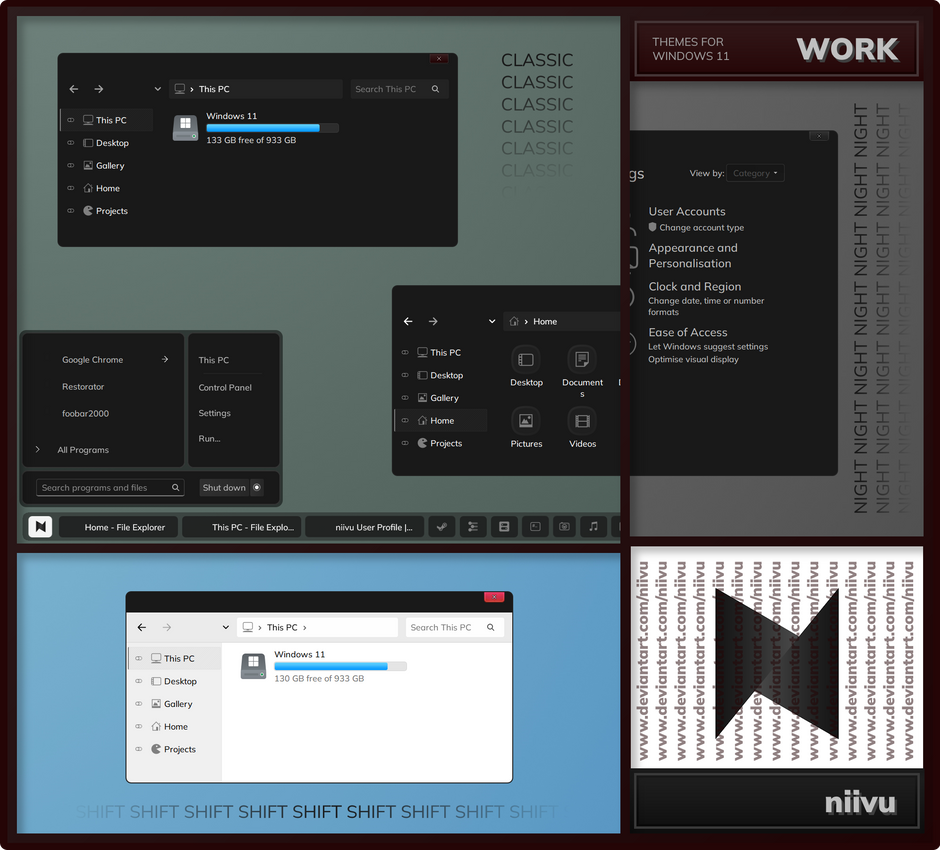Open Videos folder icon in Home window
This screenshot has height=850, width=940.
pos(582,421)
